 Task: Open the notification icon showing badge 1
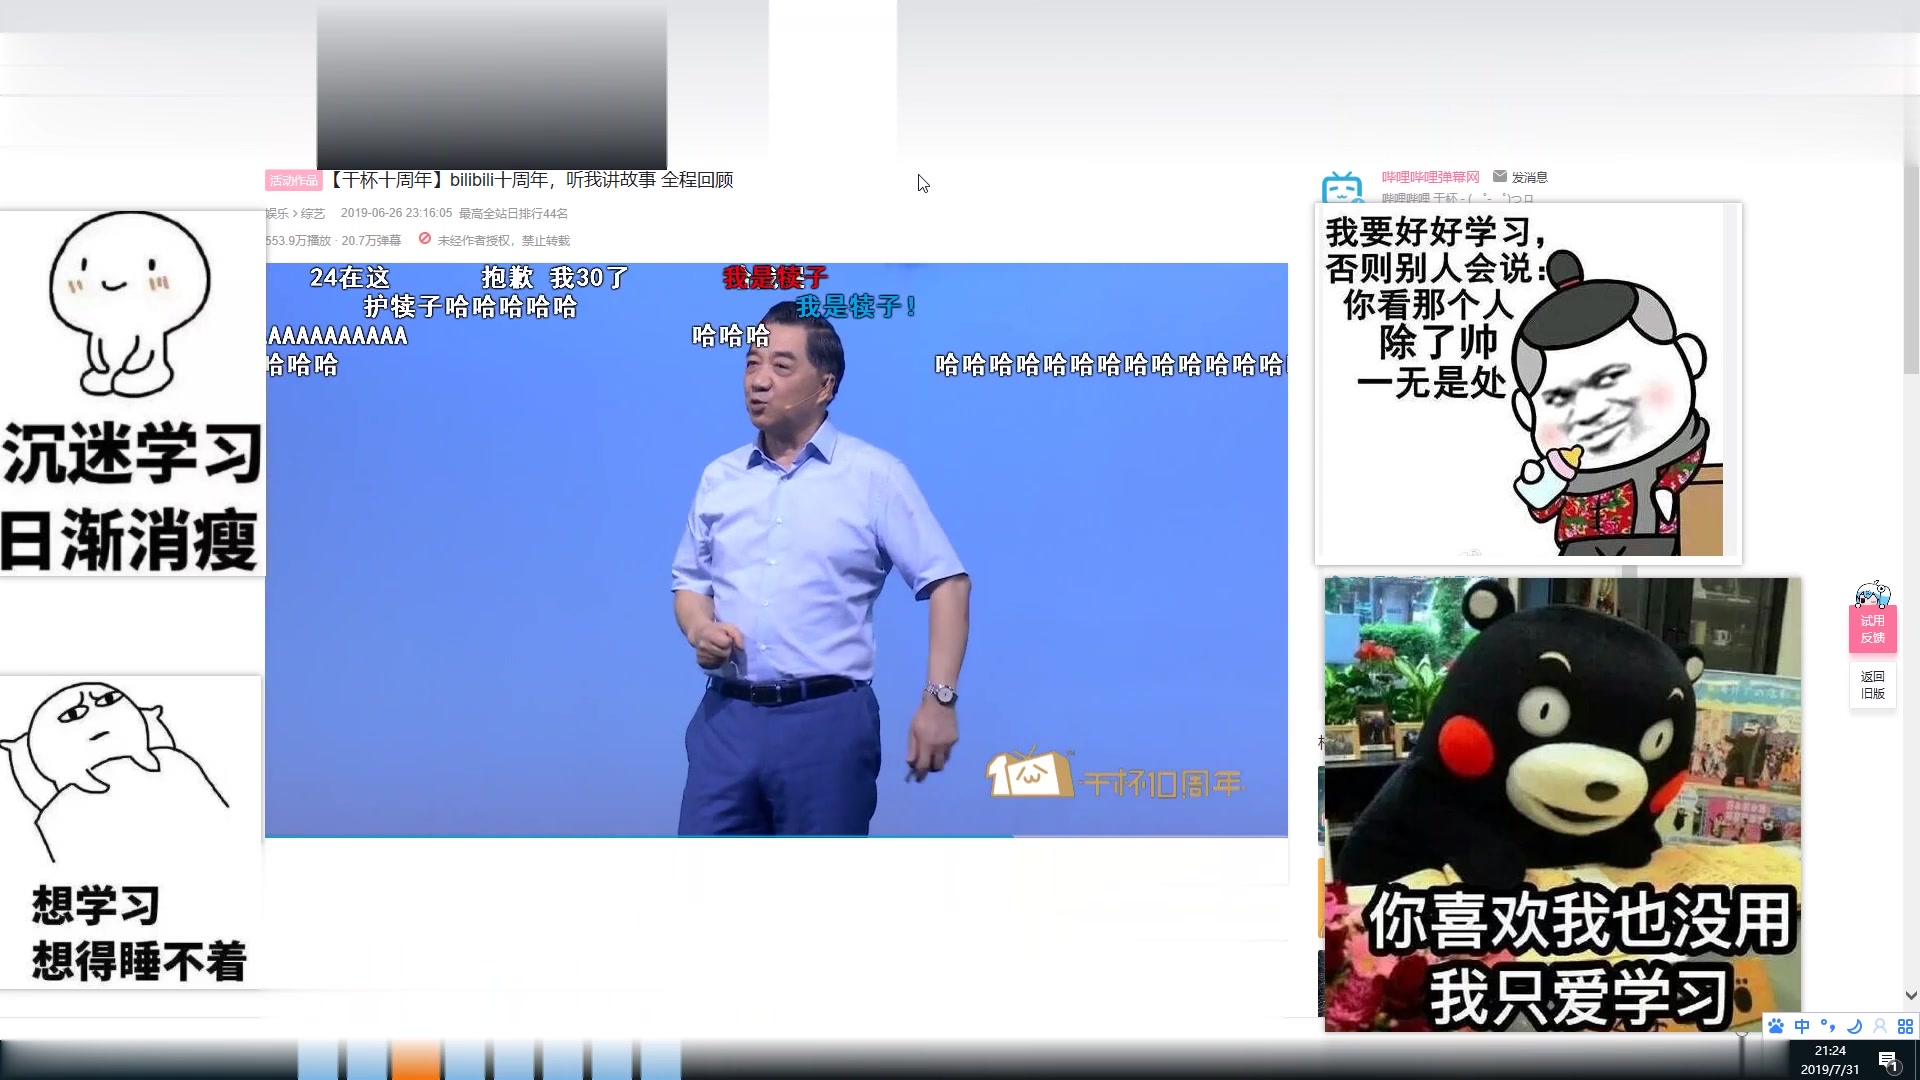1889,1060
